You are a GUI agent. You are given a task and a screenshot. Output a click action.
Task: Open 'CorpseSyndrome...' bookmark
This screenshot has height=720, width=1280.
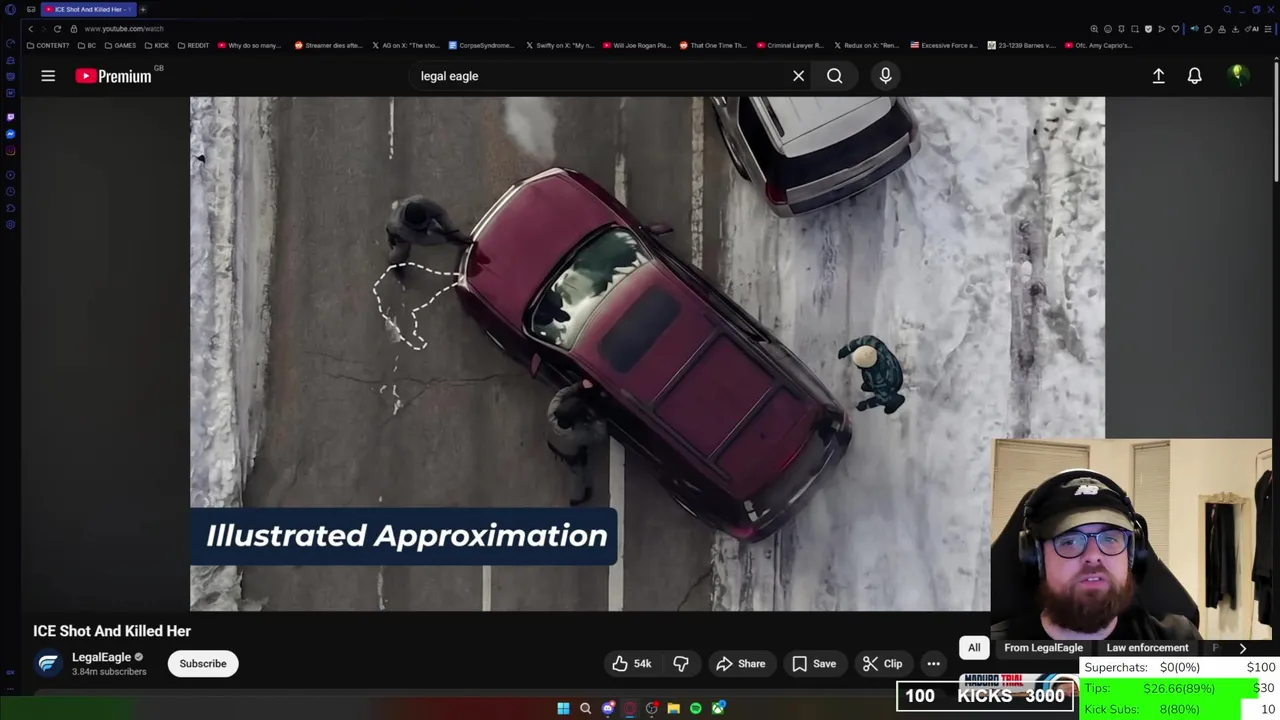482,45
